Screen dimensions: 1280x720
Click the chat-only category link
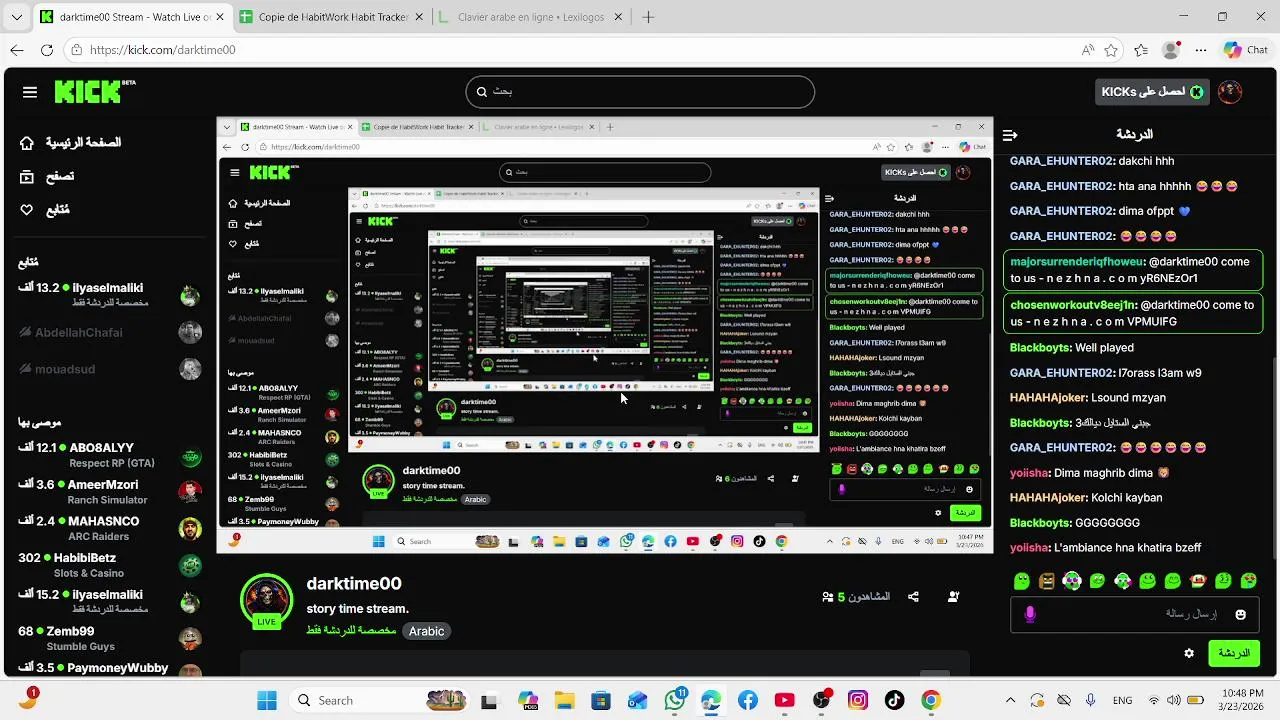click(351, 631)
